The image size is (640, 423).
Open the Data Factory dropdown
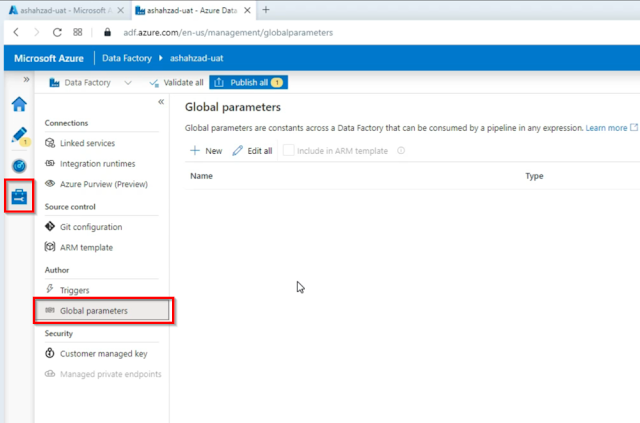(90, 83)
